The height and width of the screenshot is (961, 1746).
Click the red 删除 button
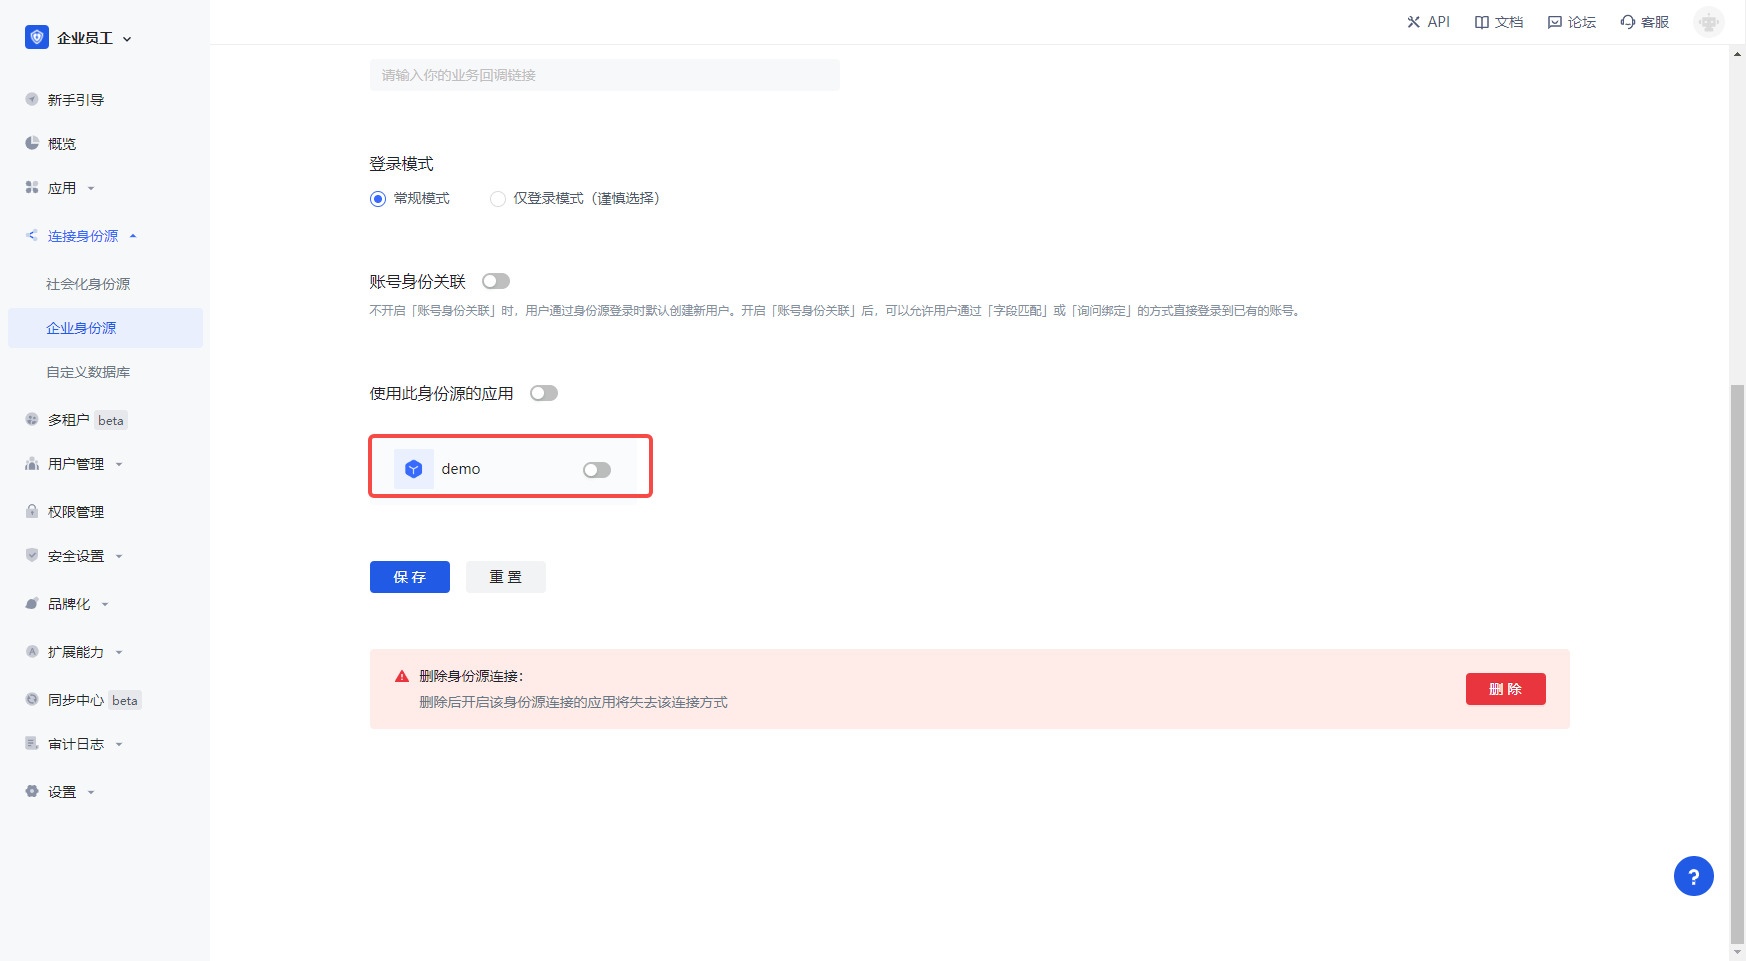[x=1505, y=689]
